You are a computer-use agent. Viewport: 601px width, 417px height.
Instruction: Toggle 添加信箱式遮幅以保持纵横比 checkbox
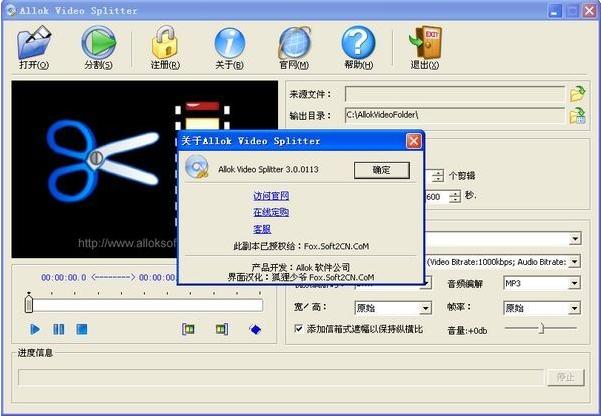299,328
